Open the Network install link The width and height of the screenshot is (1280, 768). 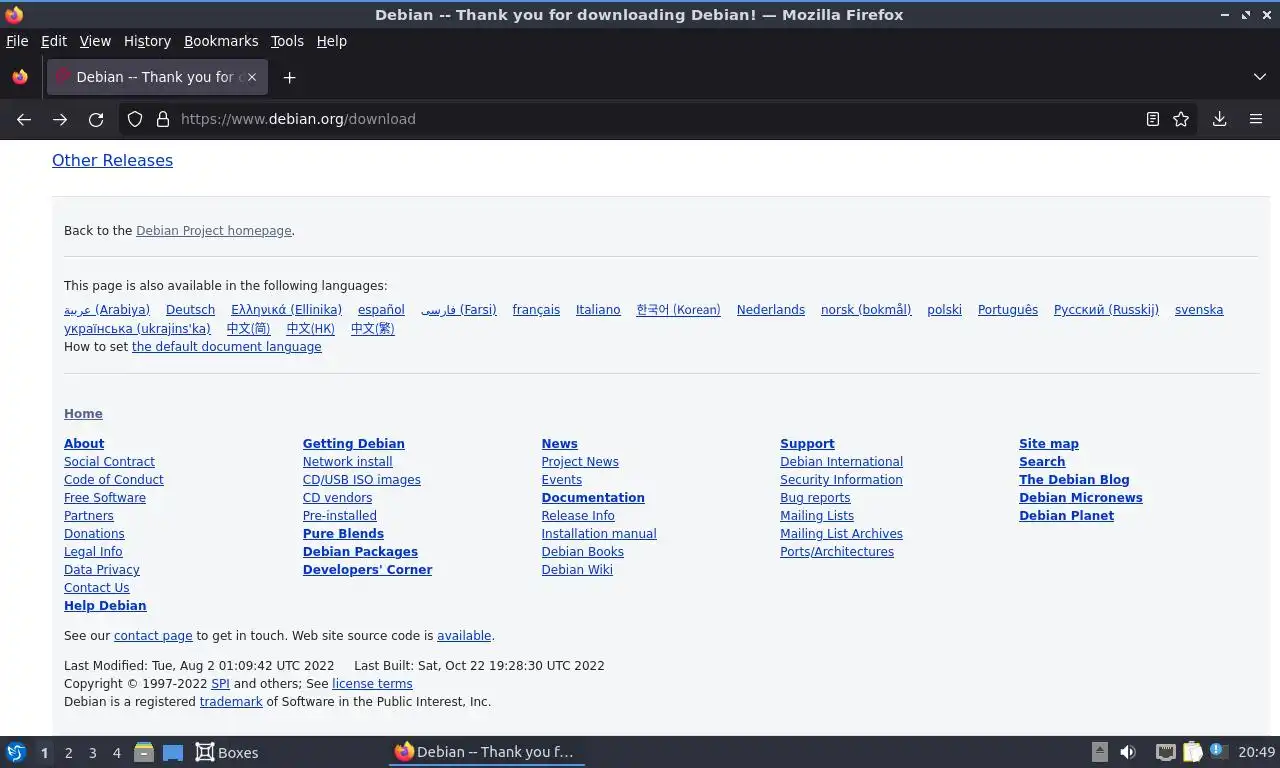point(347,462)
